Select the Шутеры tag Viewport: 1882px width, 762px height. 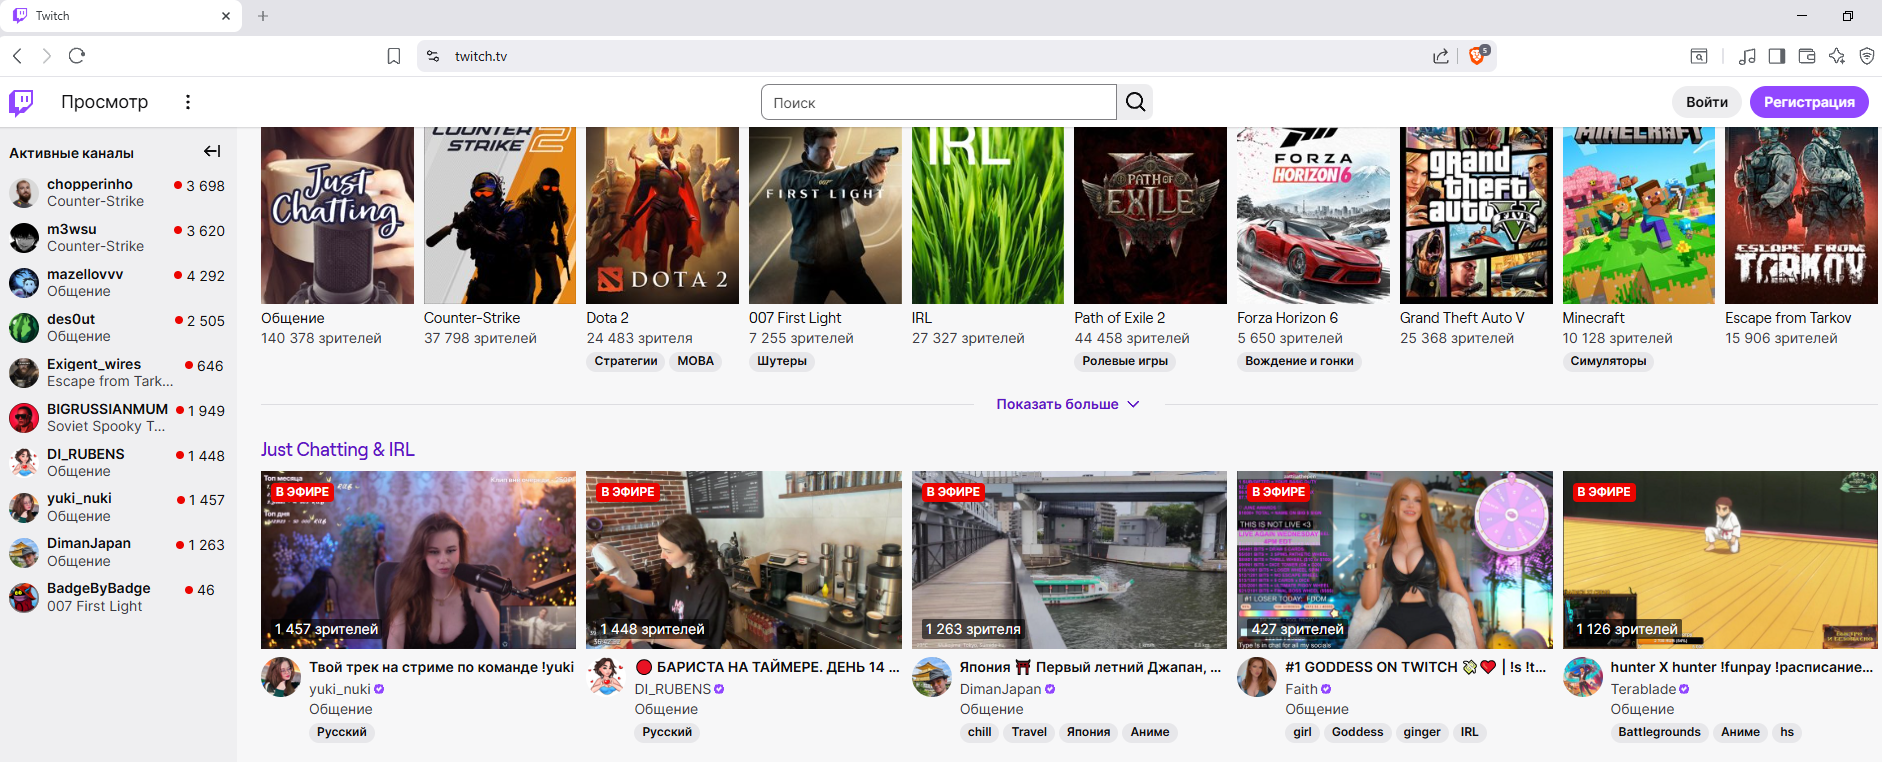[782, 361]
